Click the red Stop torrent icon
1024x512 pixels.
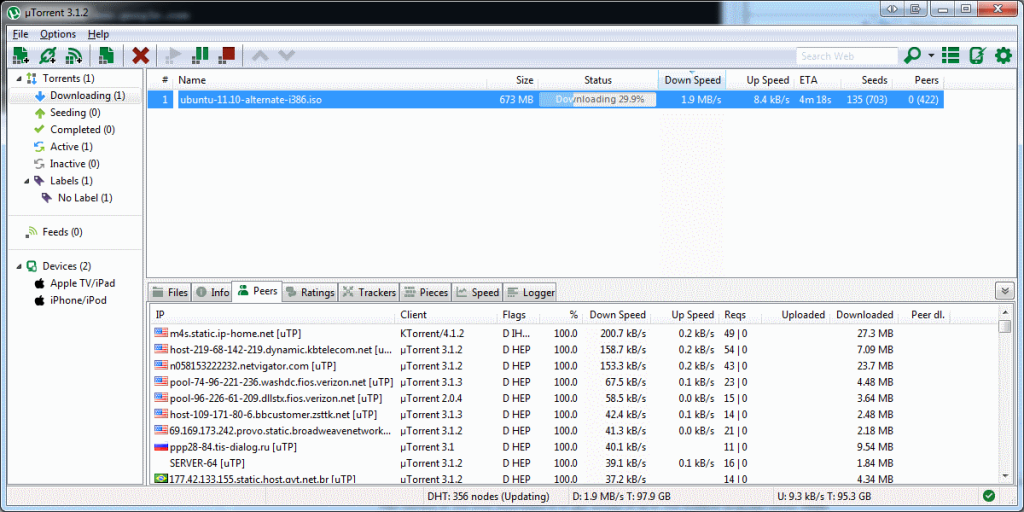pos(227,55)
